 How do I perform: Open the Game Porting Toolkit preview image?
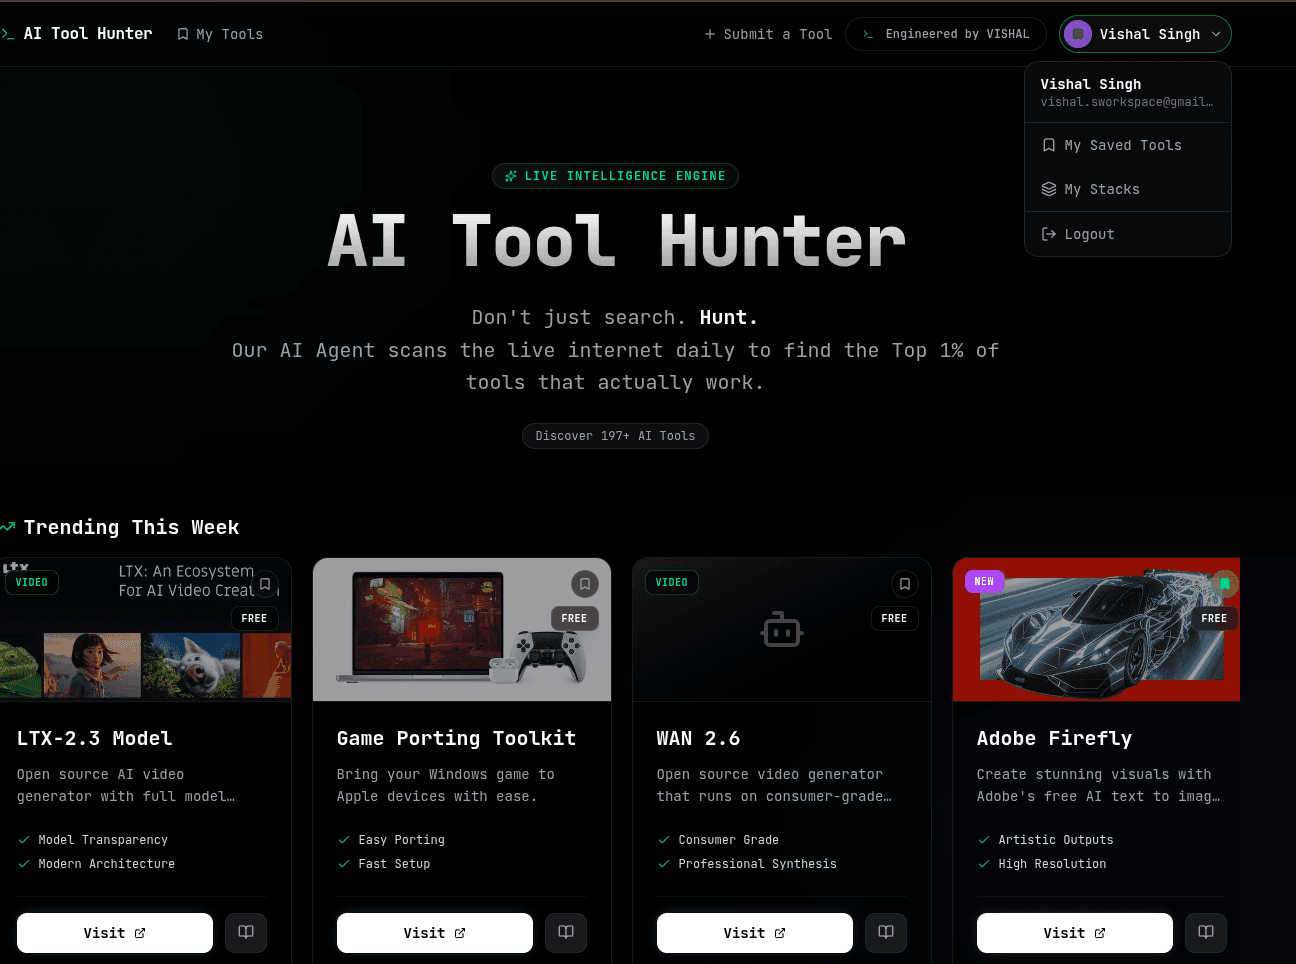click(462, 630)
